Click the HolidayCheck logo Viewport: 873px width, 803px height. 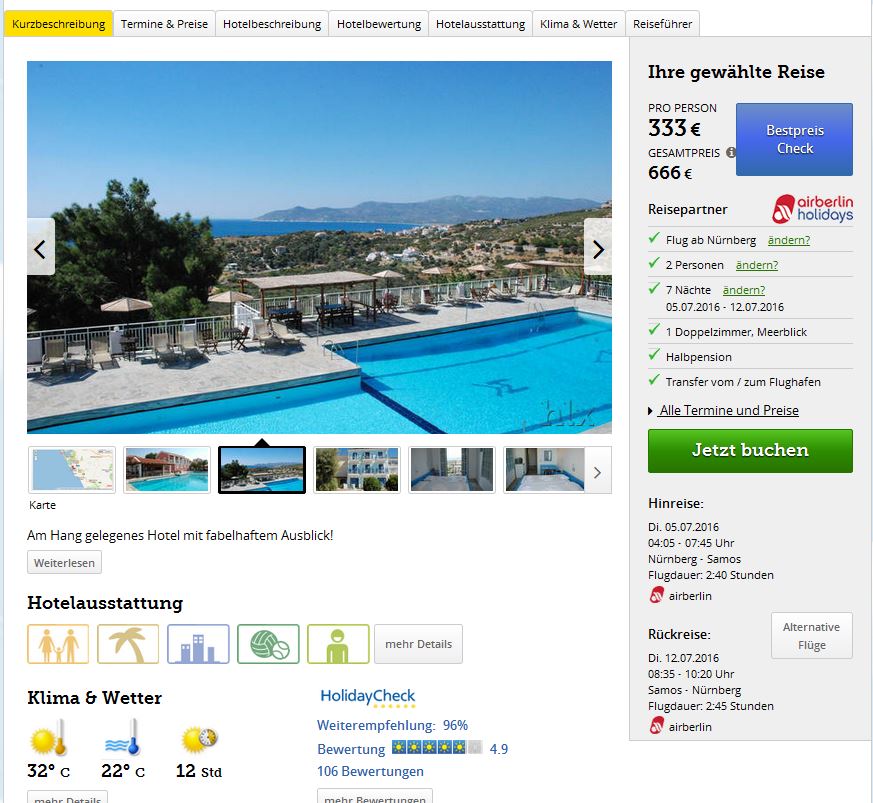pos(367,697)
